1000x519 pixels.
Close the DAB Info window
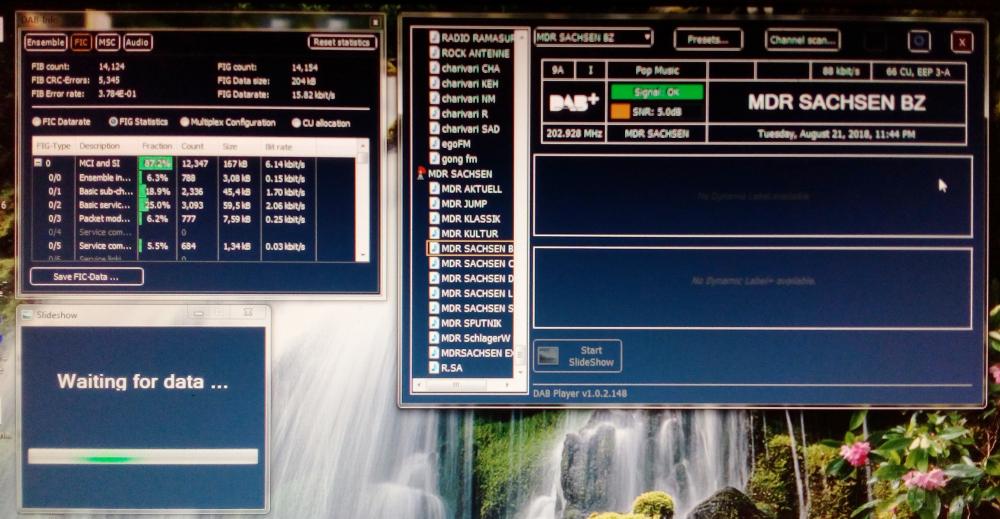click(x=375, y=22)
